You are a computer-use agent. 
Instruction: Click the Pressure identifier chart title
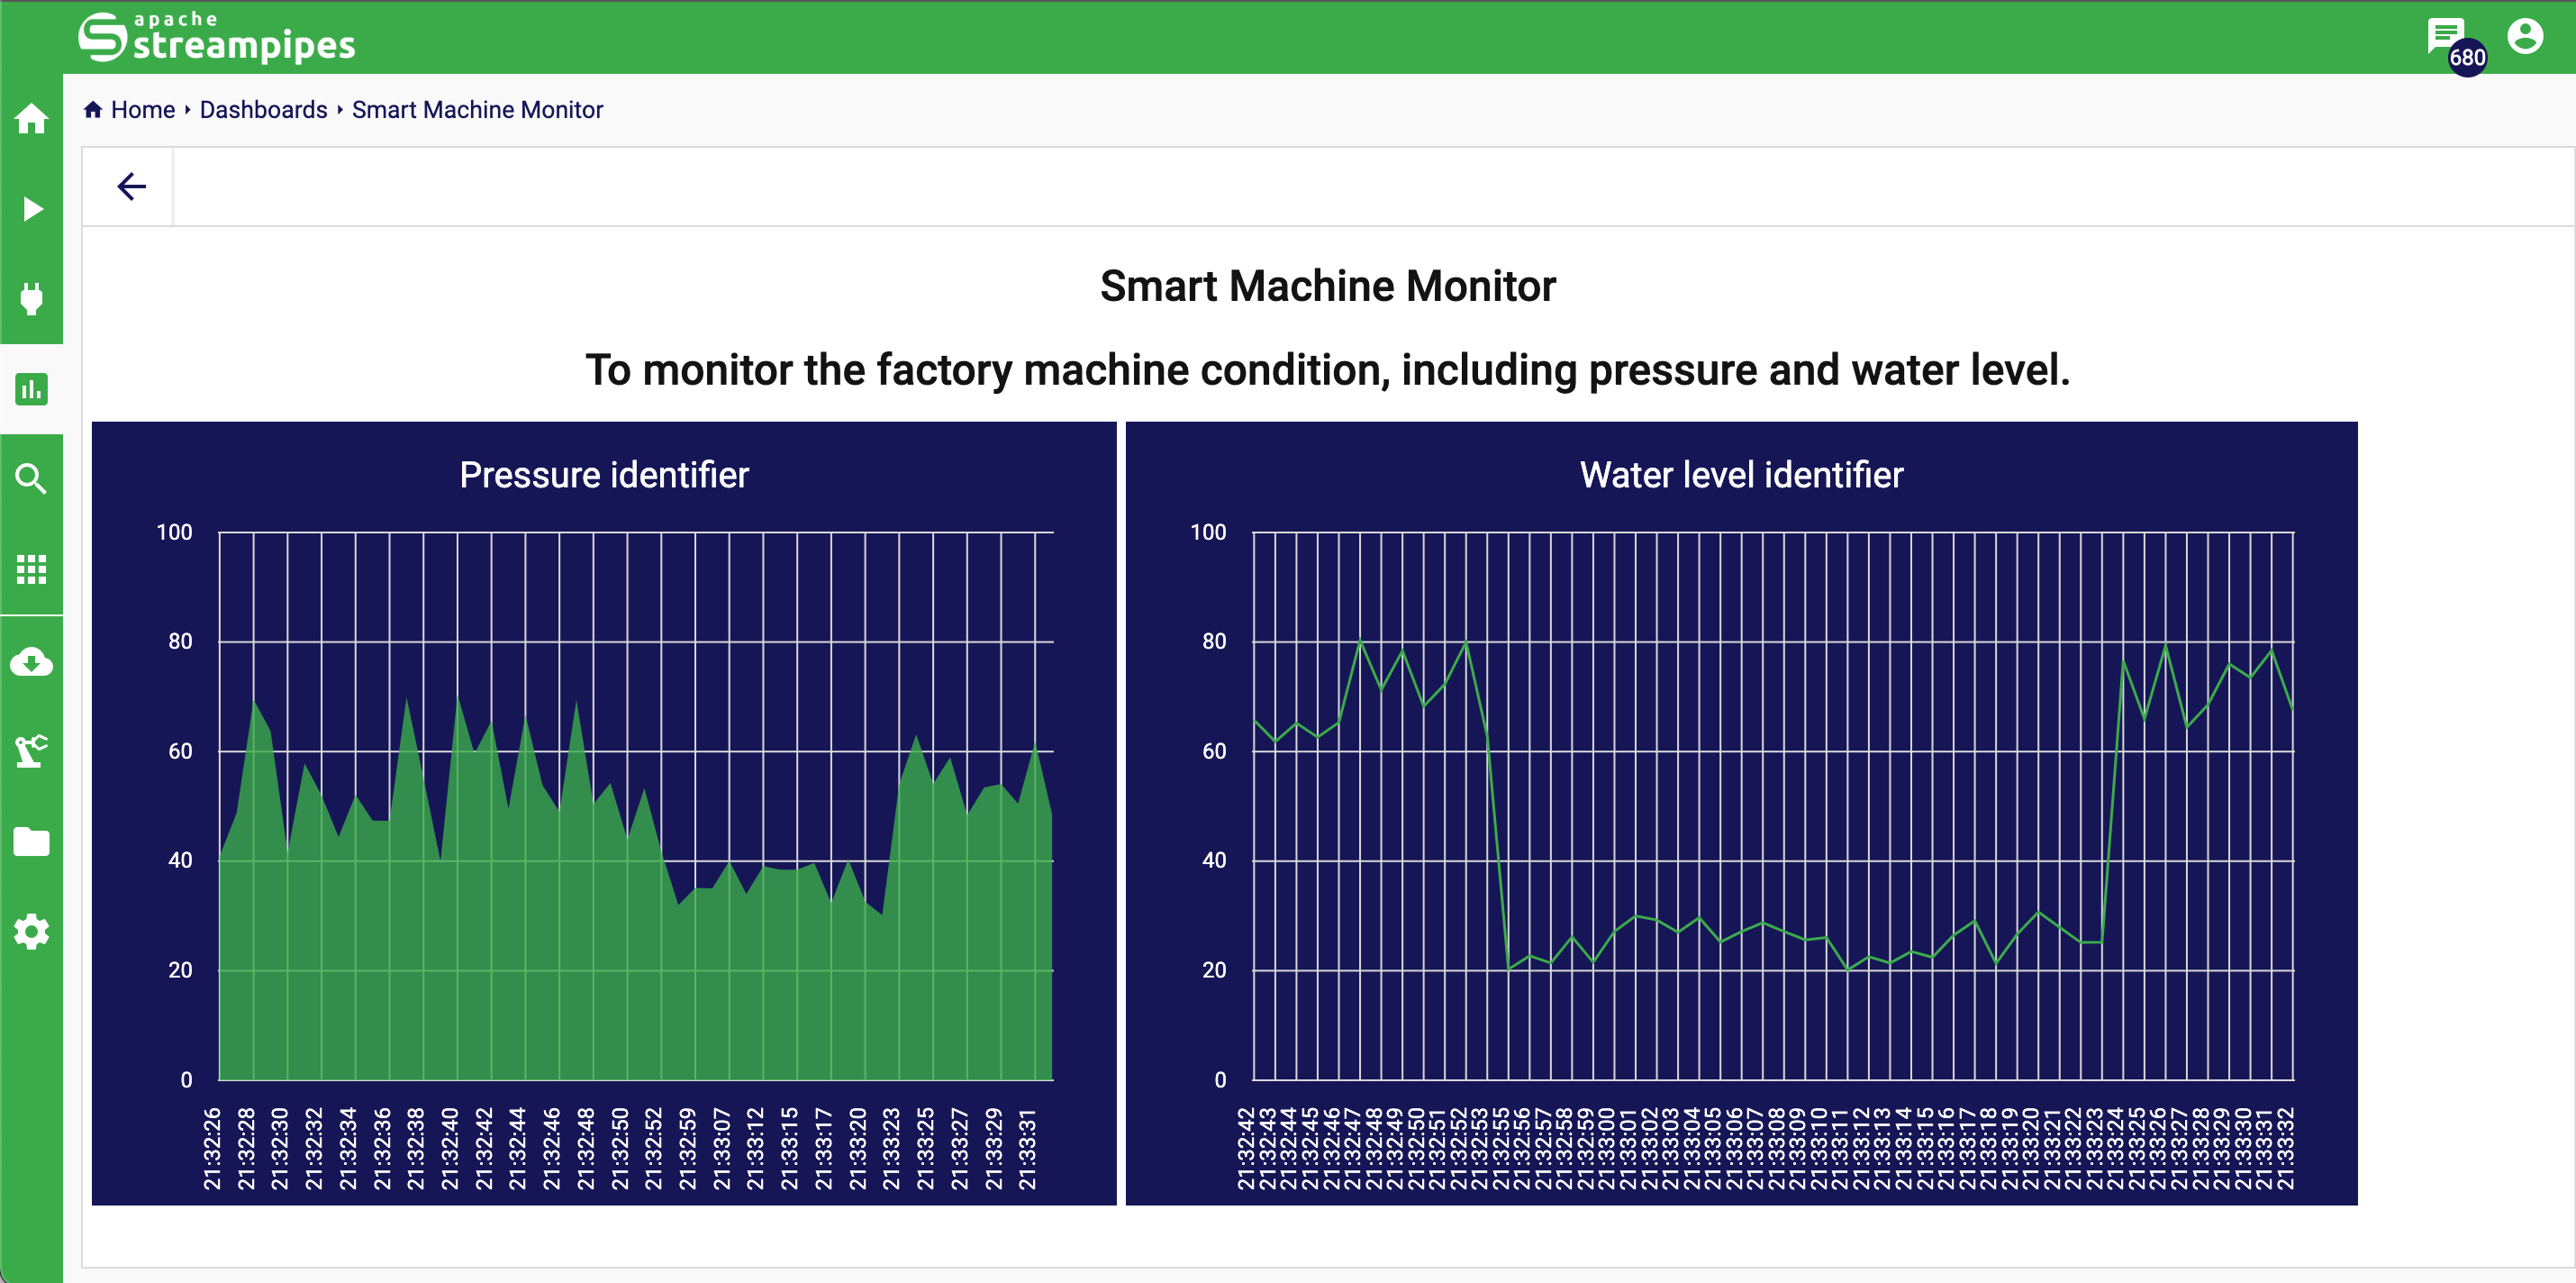click(x=603, y=474)
